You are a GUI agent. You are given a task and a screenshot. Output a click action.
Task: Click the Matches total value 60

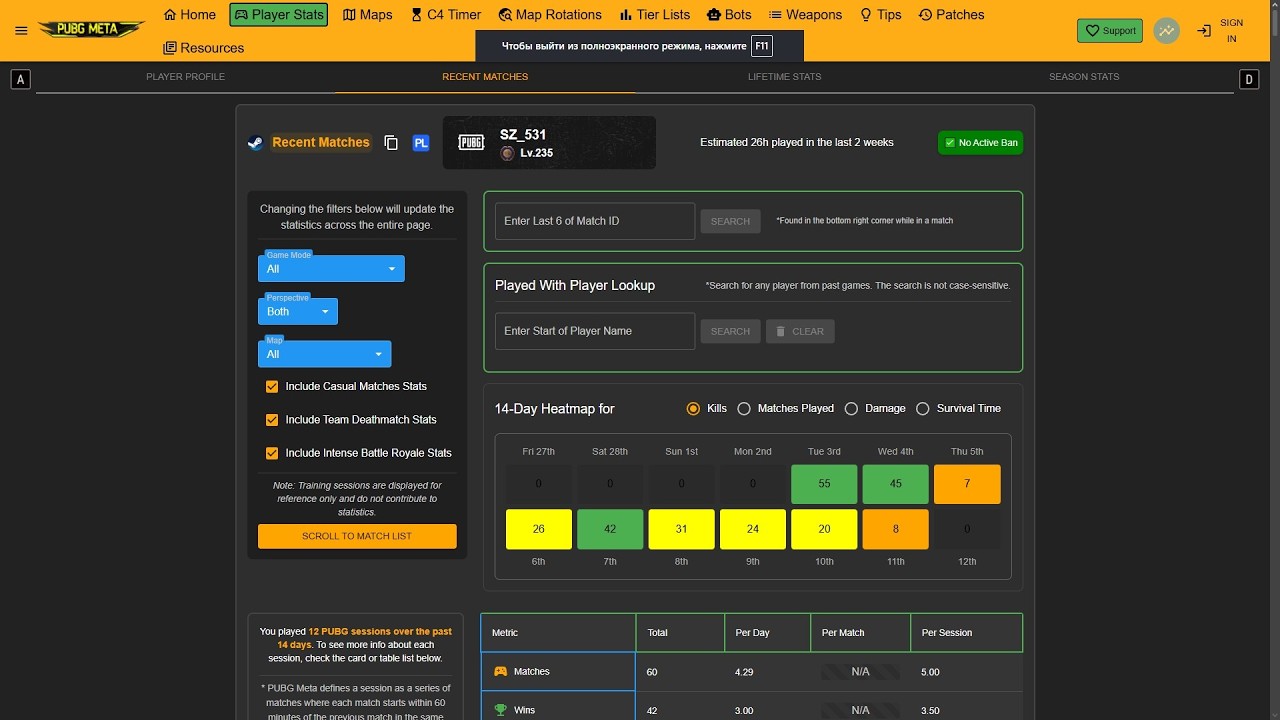[x=652, y=672]
